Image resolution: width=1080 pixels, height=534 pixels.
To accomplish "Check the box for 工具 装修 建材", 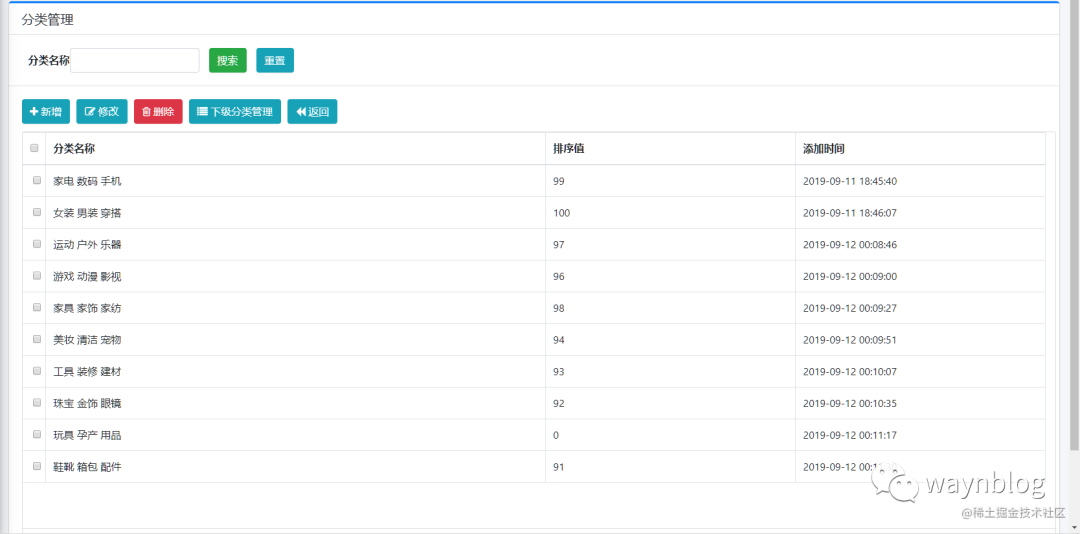I will click(37, 371).
